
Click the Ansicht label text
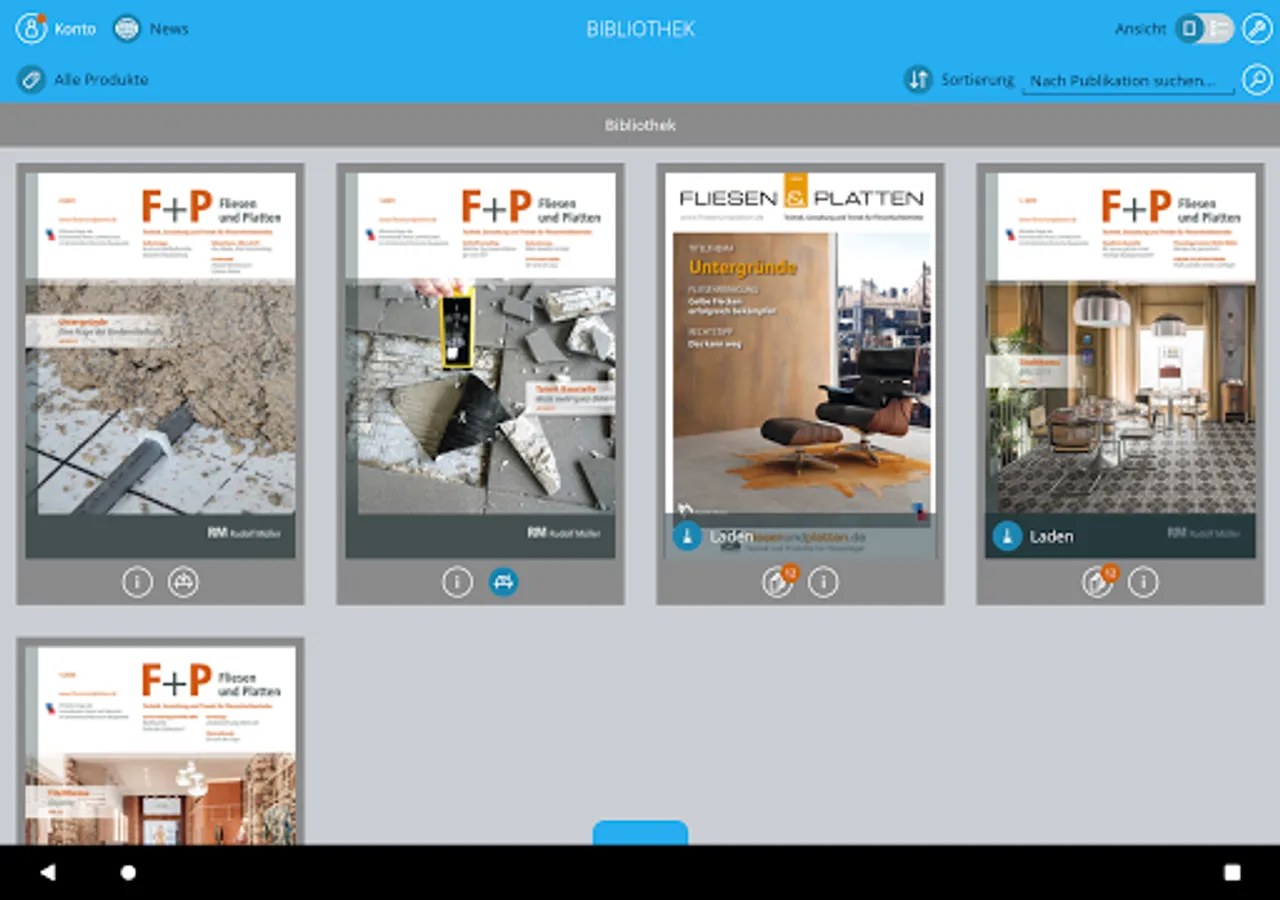(x=1140, y=29)
